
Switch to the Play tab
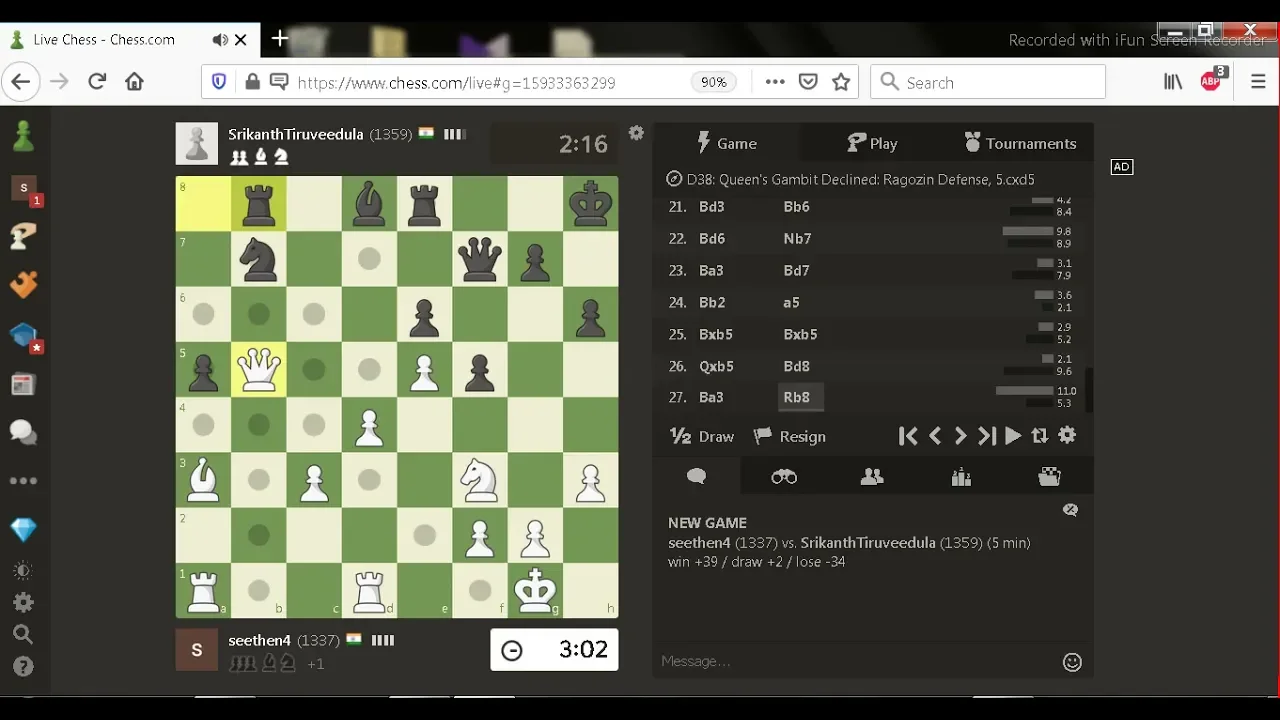871,143
